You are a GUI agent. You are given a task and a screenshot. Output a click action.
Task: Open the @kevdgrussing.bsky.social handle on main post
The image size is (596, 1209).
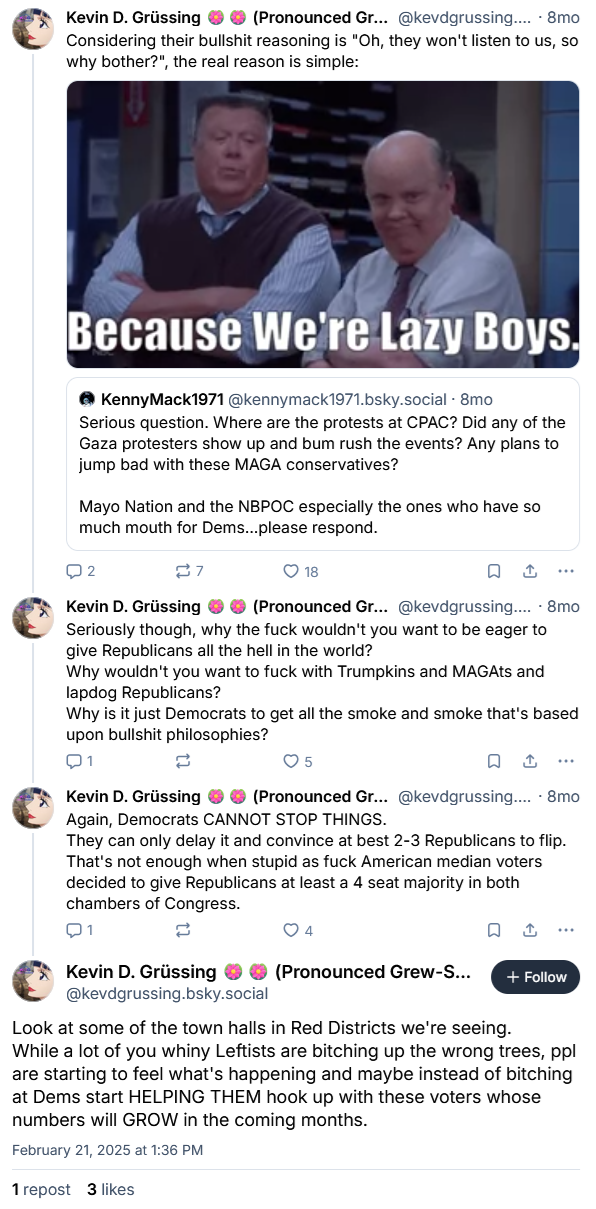point(167,994)
